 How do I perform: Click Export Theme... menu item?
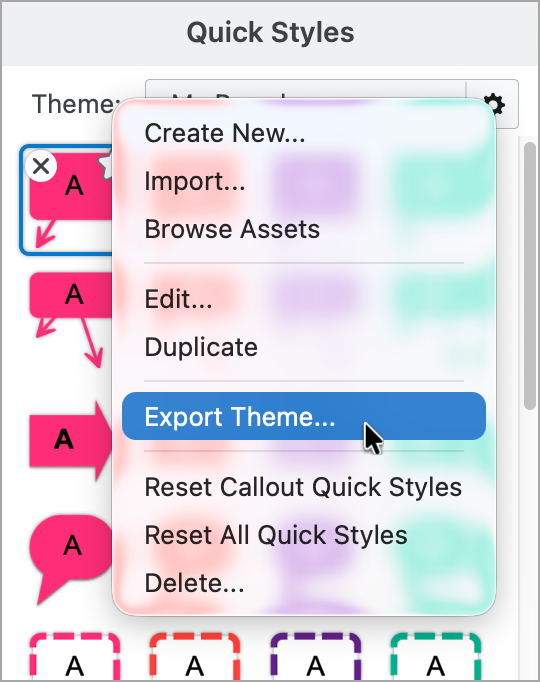303,416
